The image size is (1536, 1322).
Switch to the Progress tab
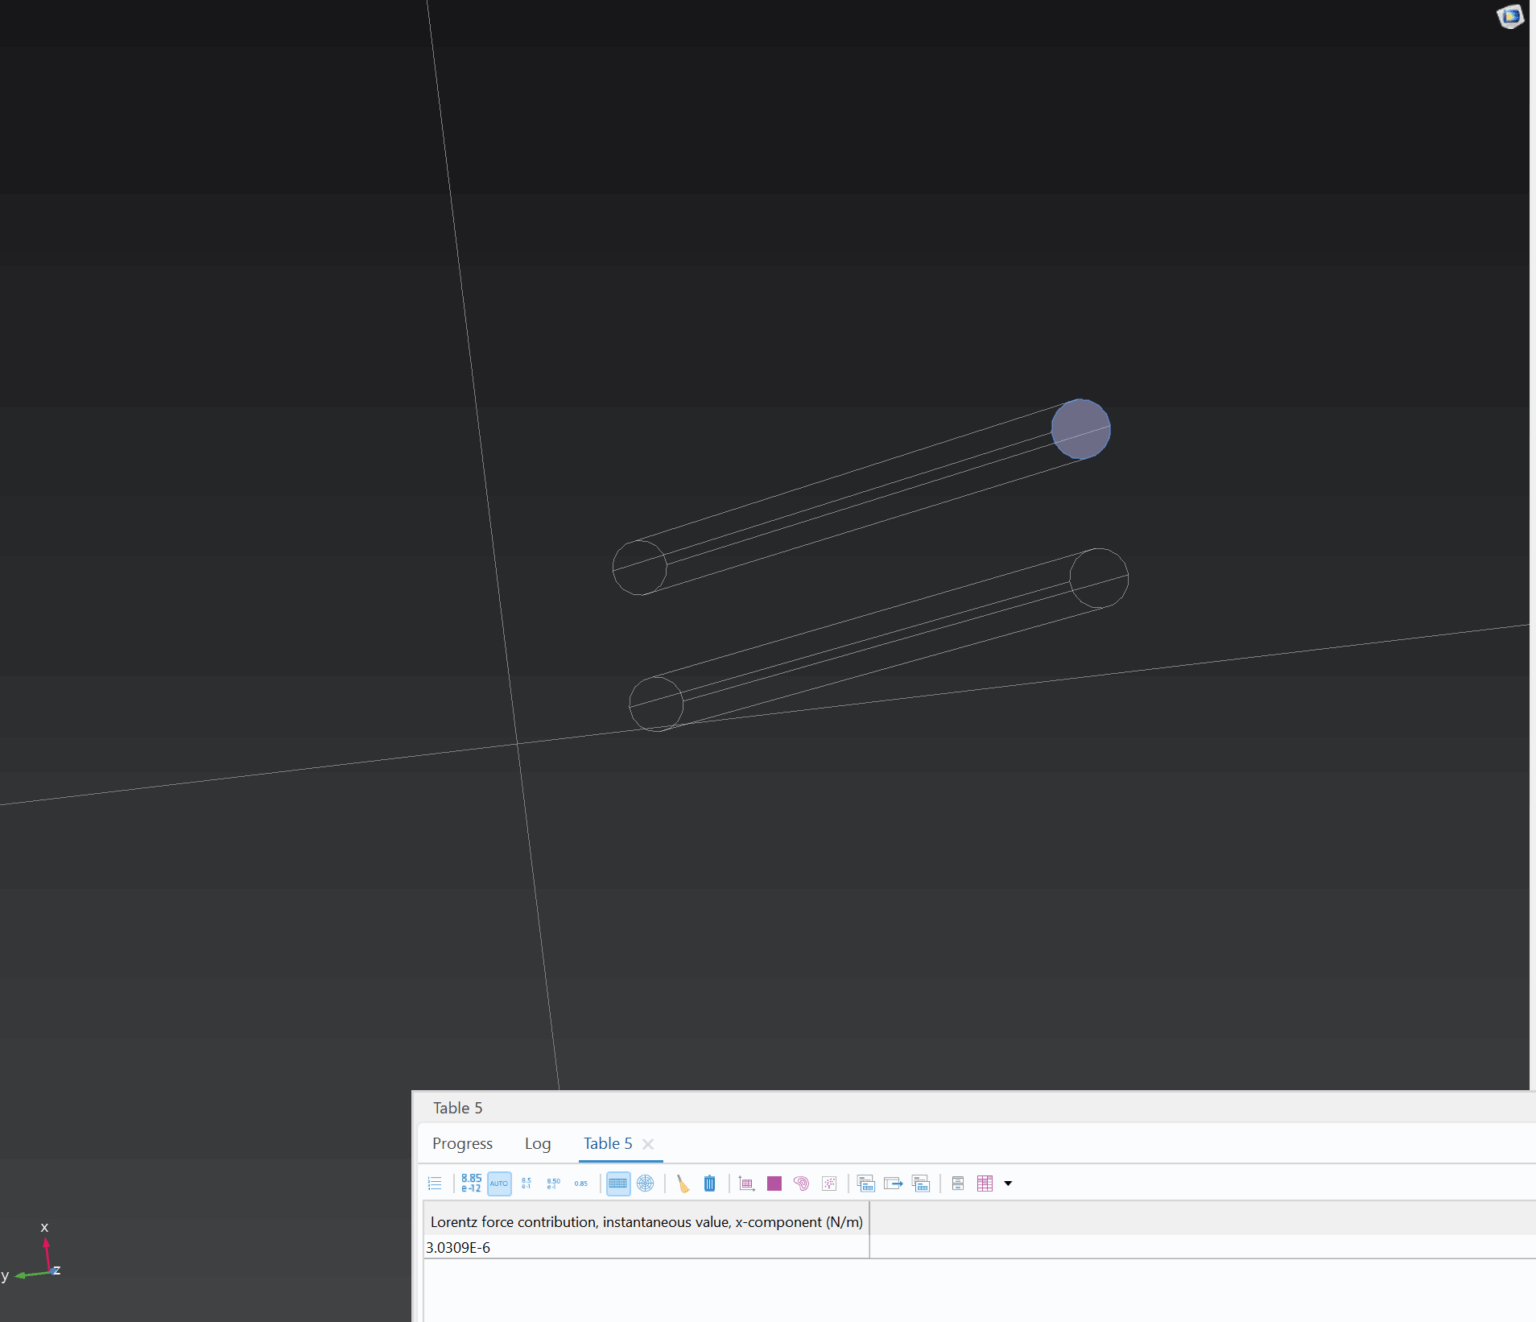462,1143
